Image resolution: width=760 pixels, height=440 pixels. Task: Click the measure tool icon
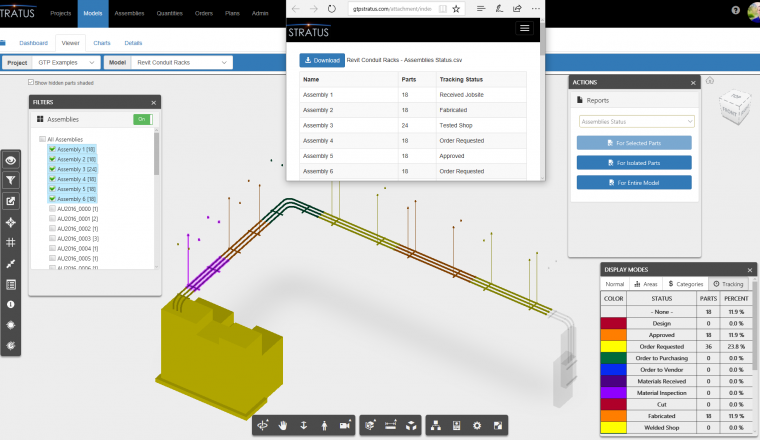[x=389, y=425]
